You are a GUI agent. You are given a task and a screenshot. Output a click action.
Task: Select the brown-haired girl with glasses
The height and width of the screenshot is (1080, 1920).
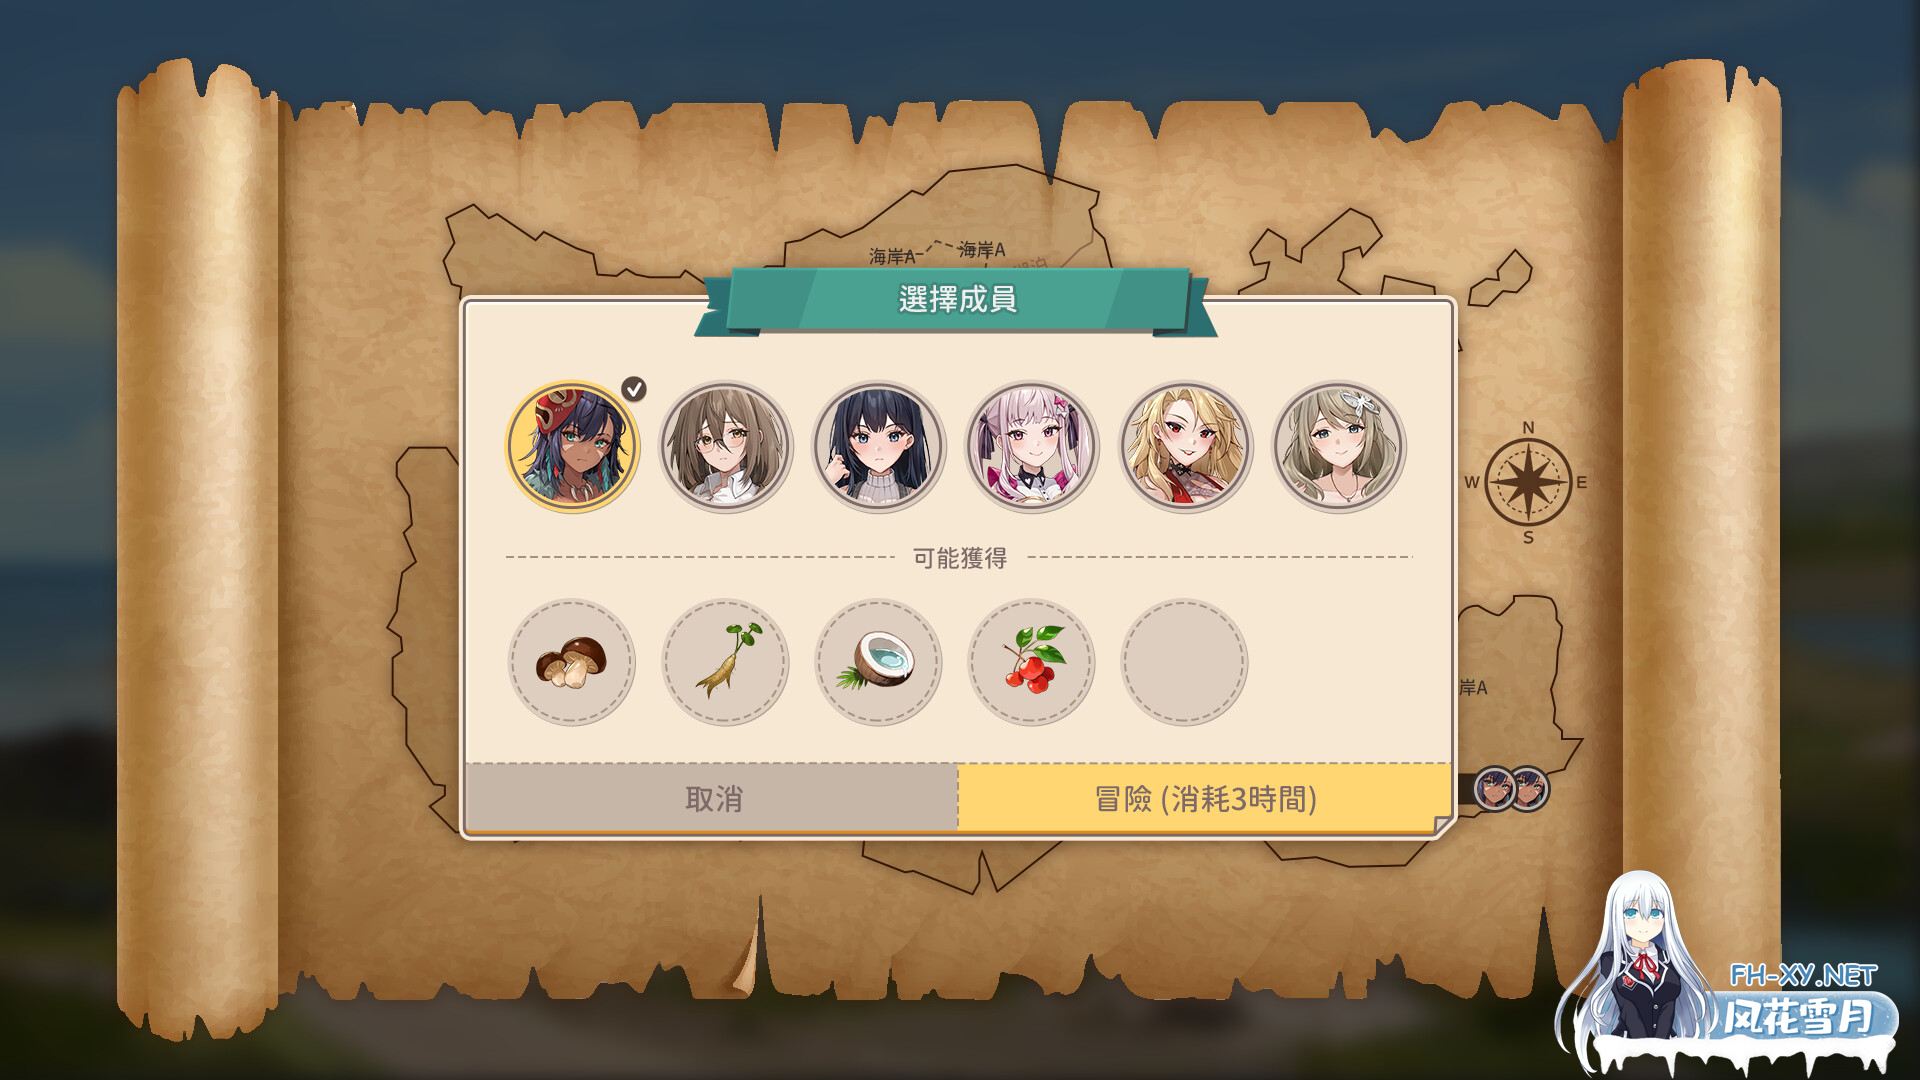(x=726, y=446)
